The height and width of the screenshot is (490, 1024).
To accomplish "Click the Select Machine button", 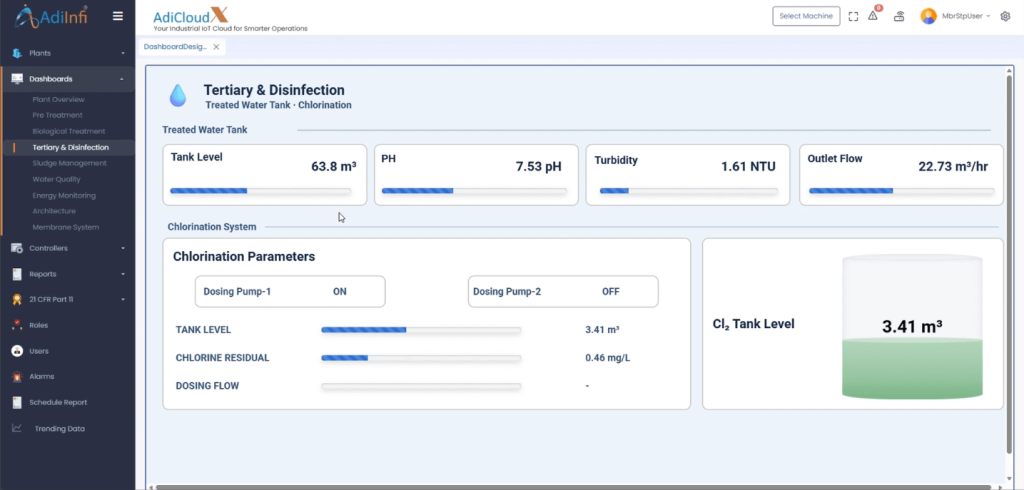I will tap(806, 16).
